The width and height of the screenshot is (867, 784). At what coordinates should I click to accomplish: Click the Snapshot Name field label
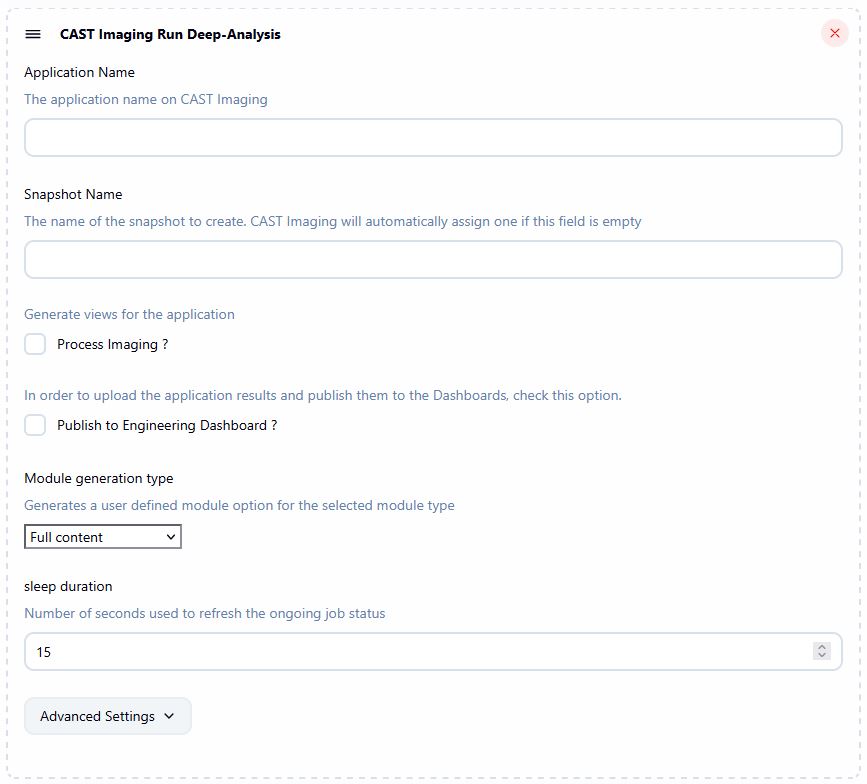[x=73, y=194]
